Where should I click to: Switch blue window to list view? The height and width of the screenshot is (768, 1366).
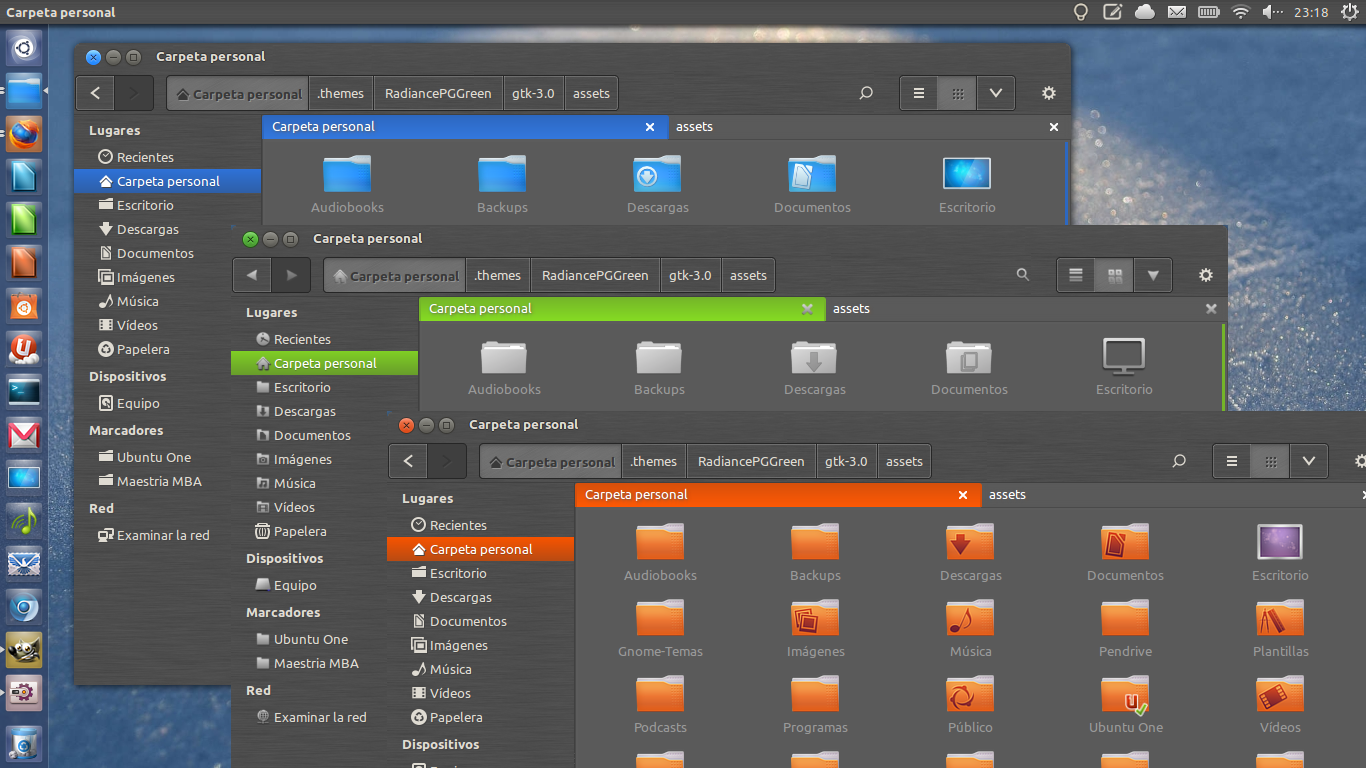tap(919, 93)
